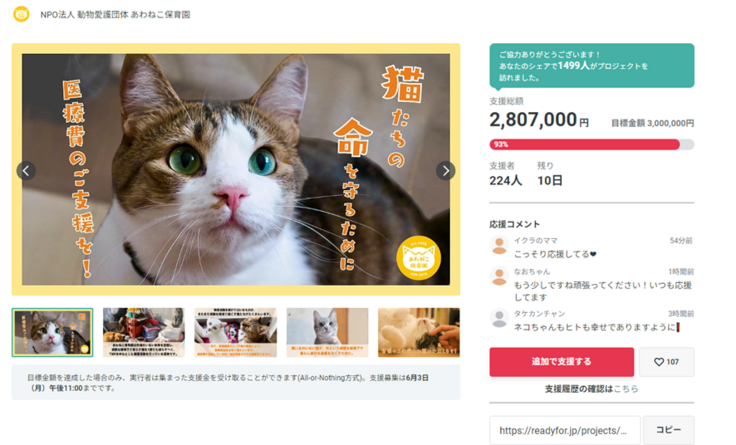Select the fifth thumbnail of the cat being petted

419,332
